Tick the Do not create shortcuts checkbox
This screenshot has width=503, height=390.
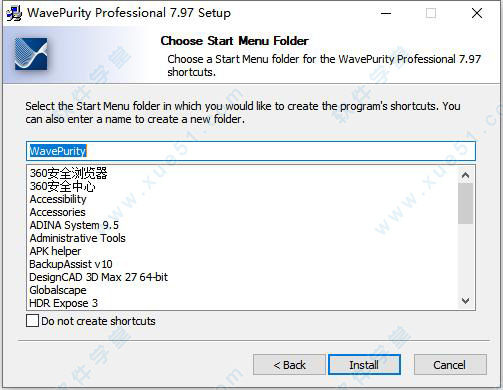coord(32,321)
